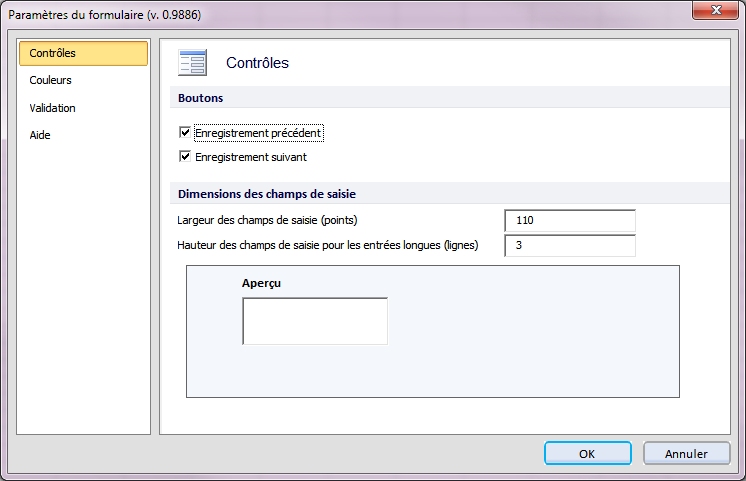Click the Contrôles form icon in header
The width and height of the screenshot is (746, 481).
pyautogui.click(x=192, y=62)
